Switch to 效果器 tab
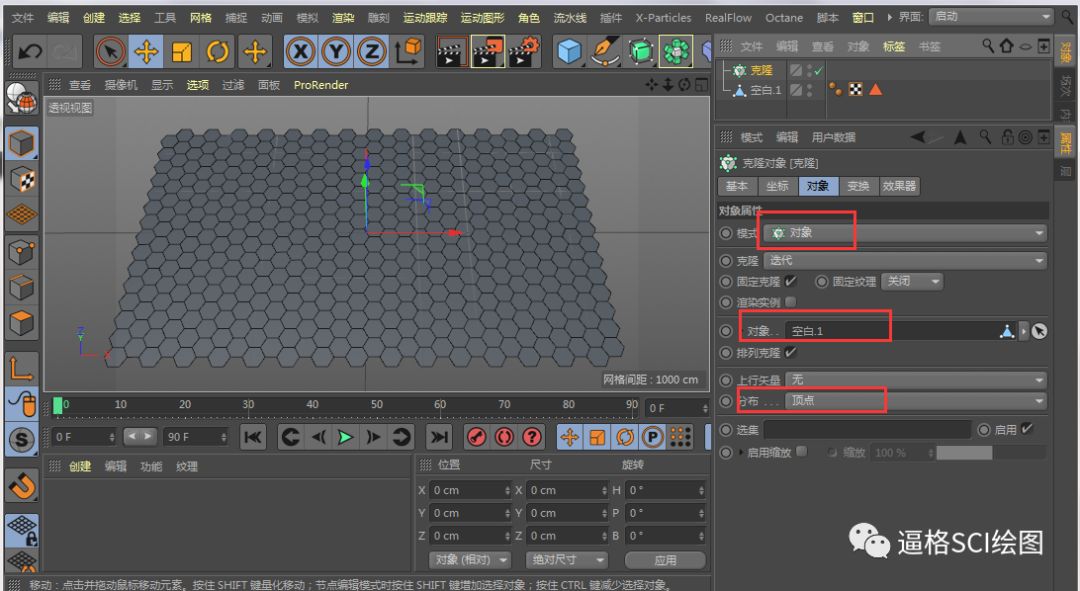Image resolution: width=1080 pixels, height=591 pixels. tap(899, 186)
